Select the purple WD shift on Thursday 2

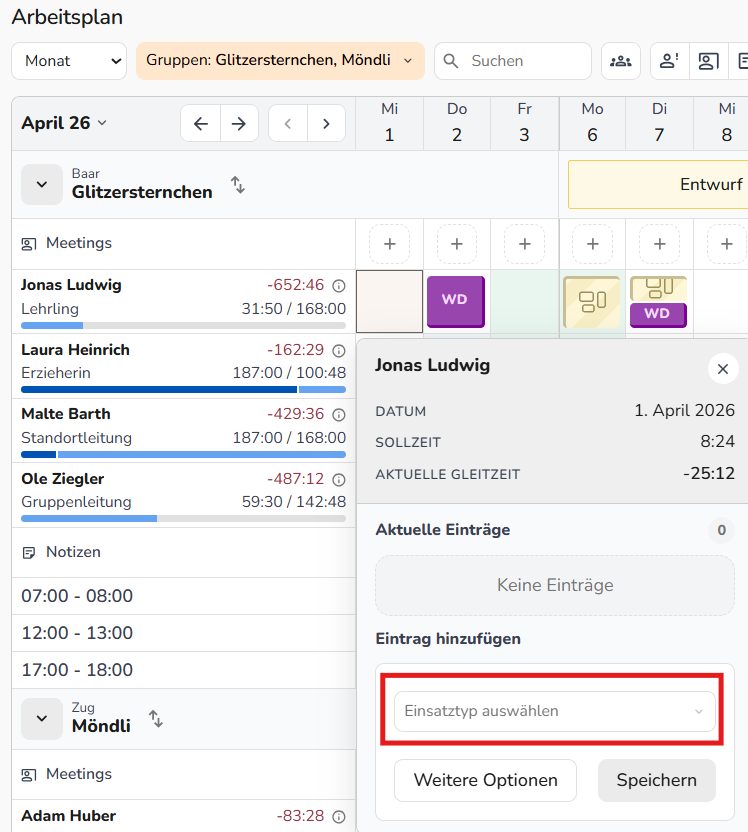456,300
